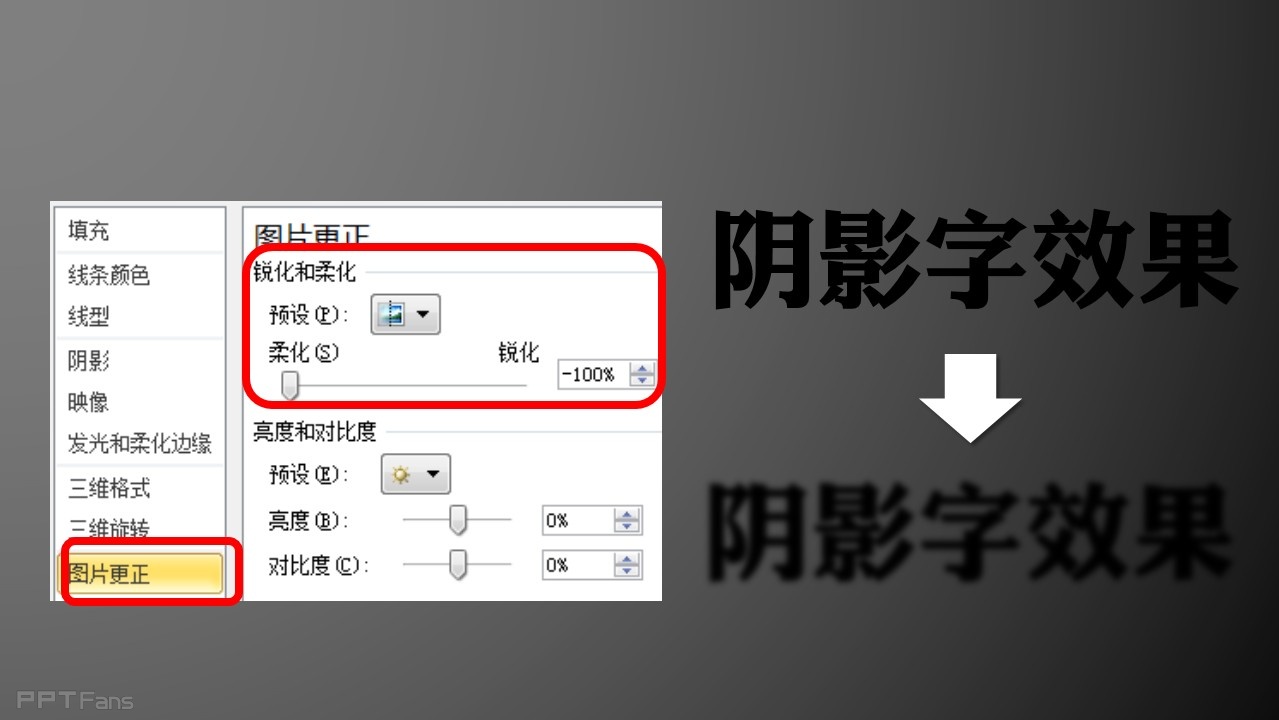Screen dimensions: 1279x720
Task: Click the white down arrow shape
Action: [x=970, y=398]
